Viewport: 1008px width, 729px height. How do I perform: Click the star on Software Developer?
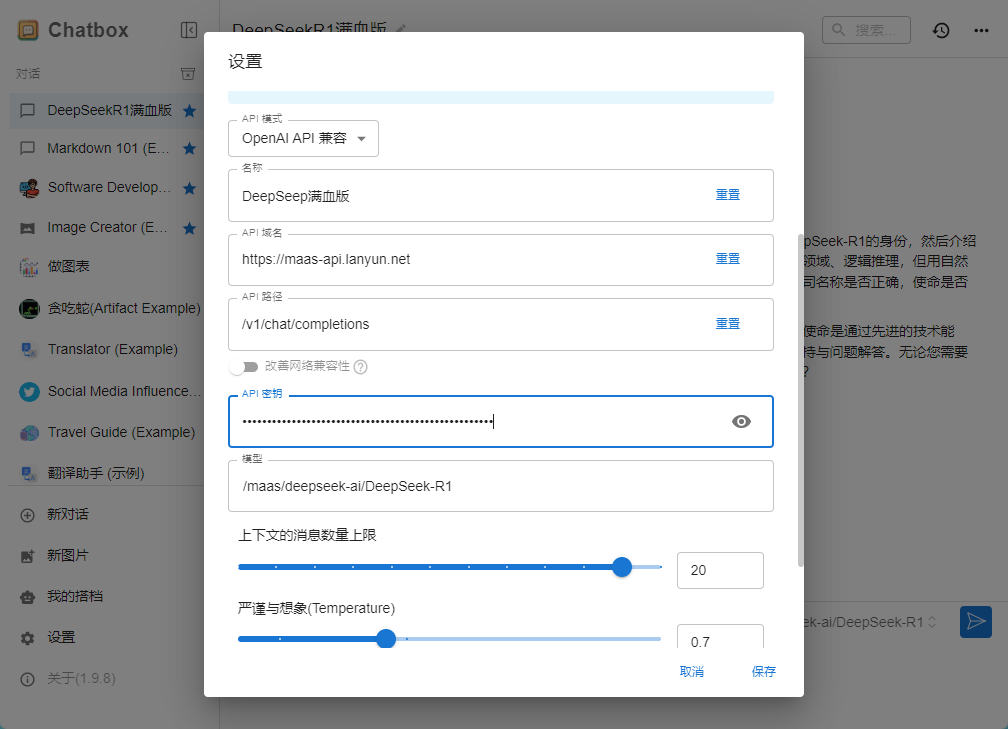point(189,188)
